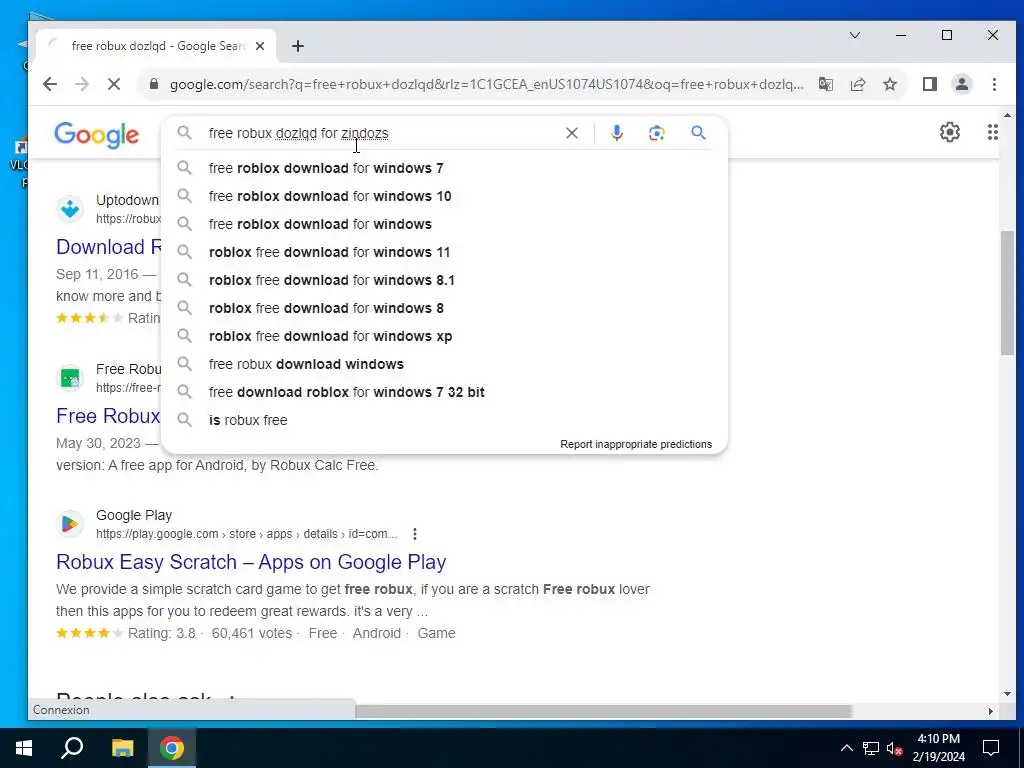
Task: Open Google quick settings gear
Action: tap(950, 132)
